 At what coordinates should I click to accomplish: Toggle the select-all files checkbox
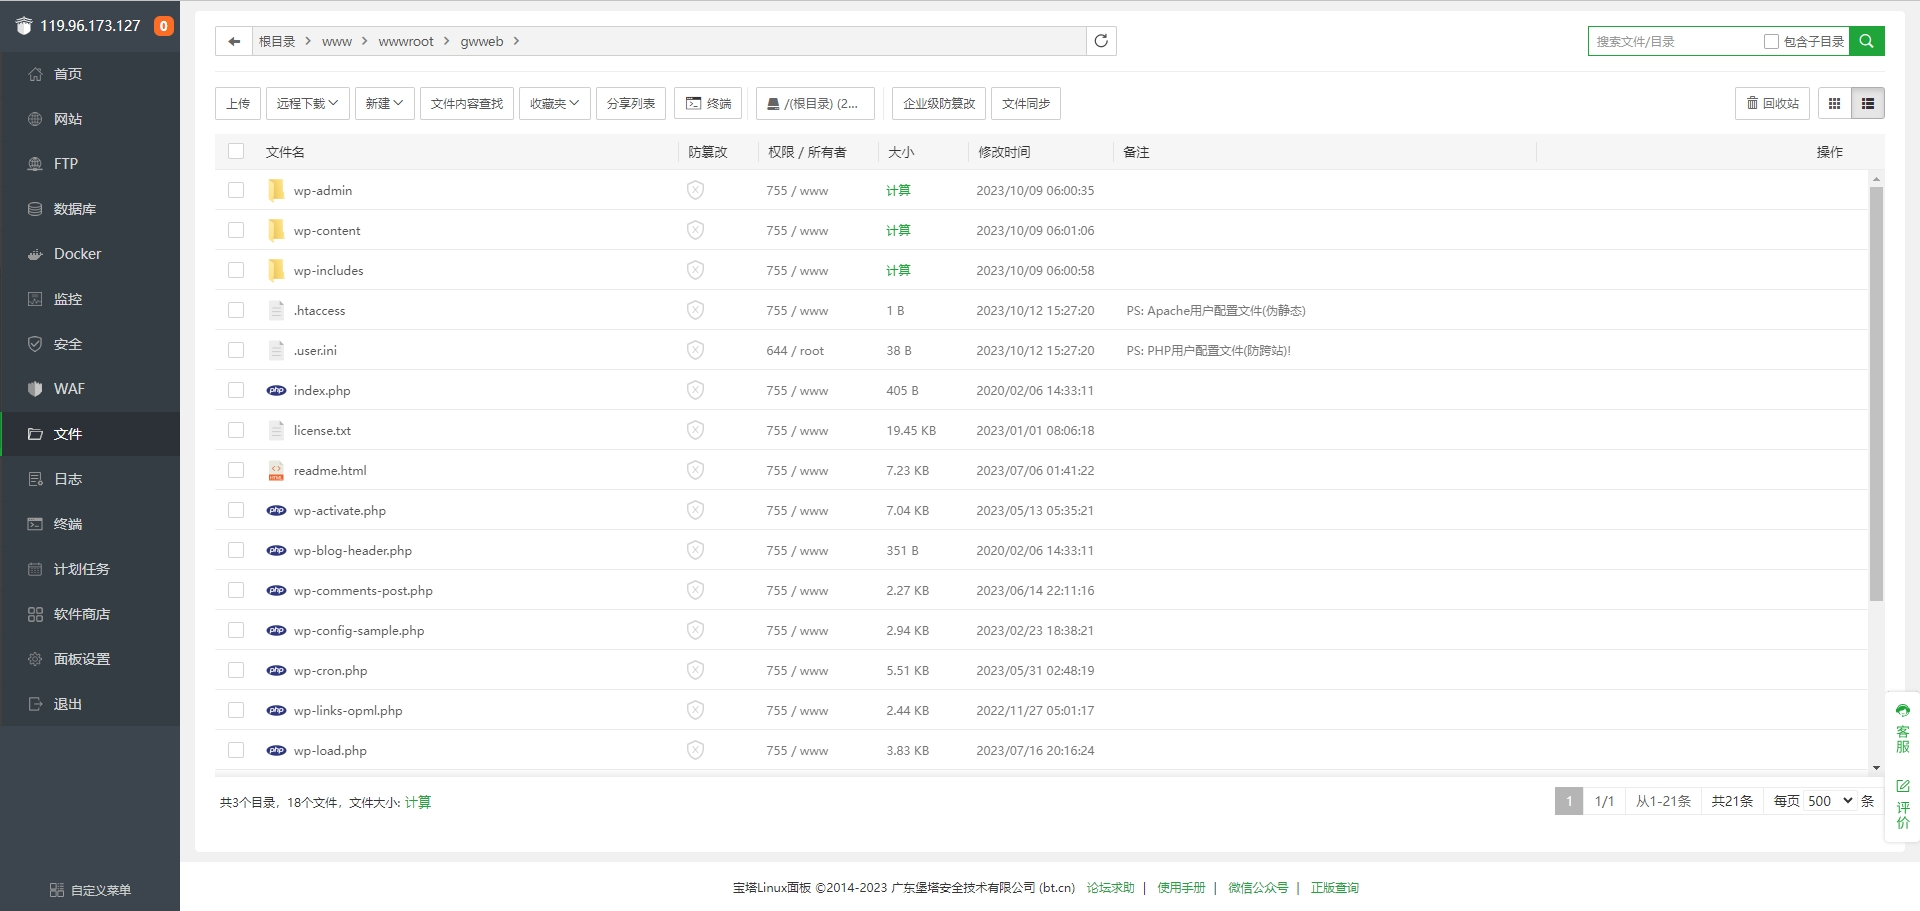pos(236,151)
